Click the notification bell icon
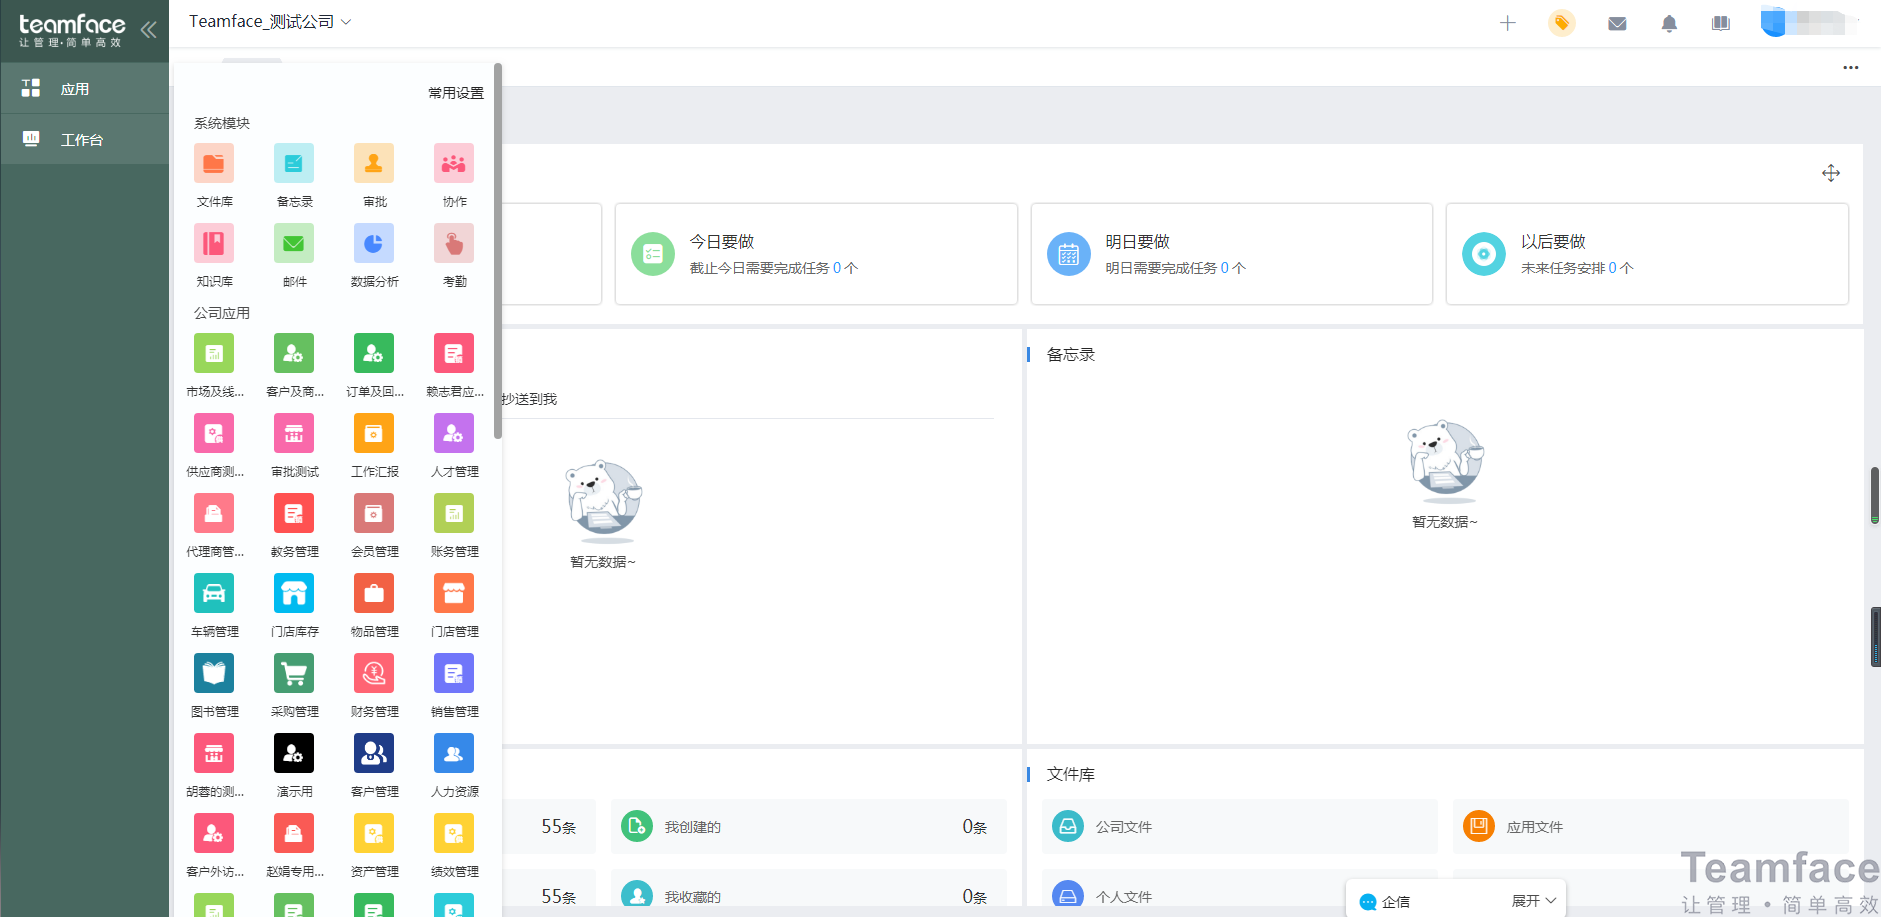The image size is (1881, 917). pos(1669,23)
